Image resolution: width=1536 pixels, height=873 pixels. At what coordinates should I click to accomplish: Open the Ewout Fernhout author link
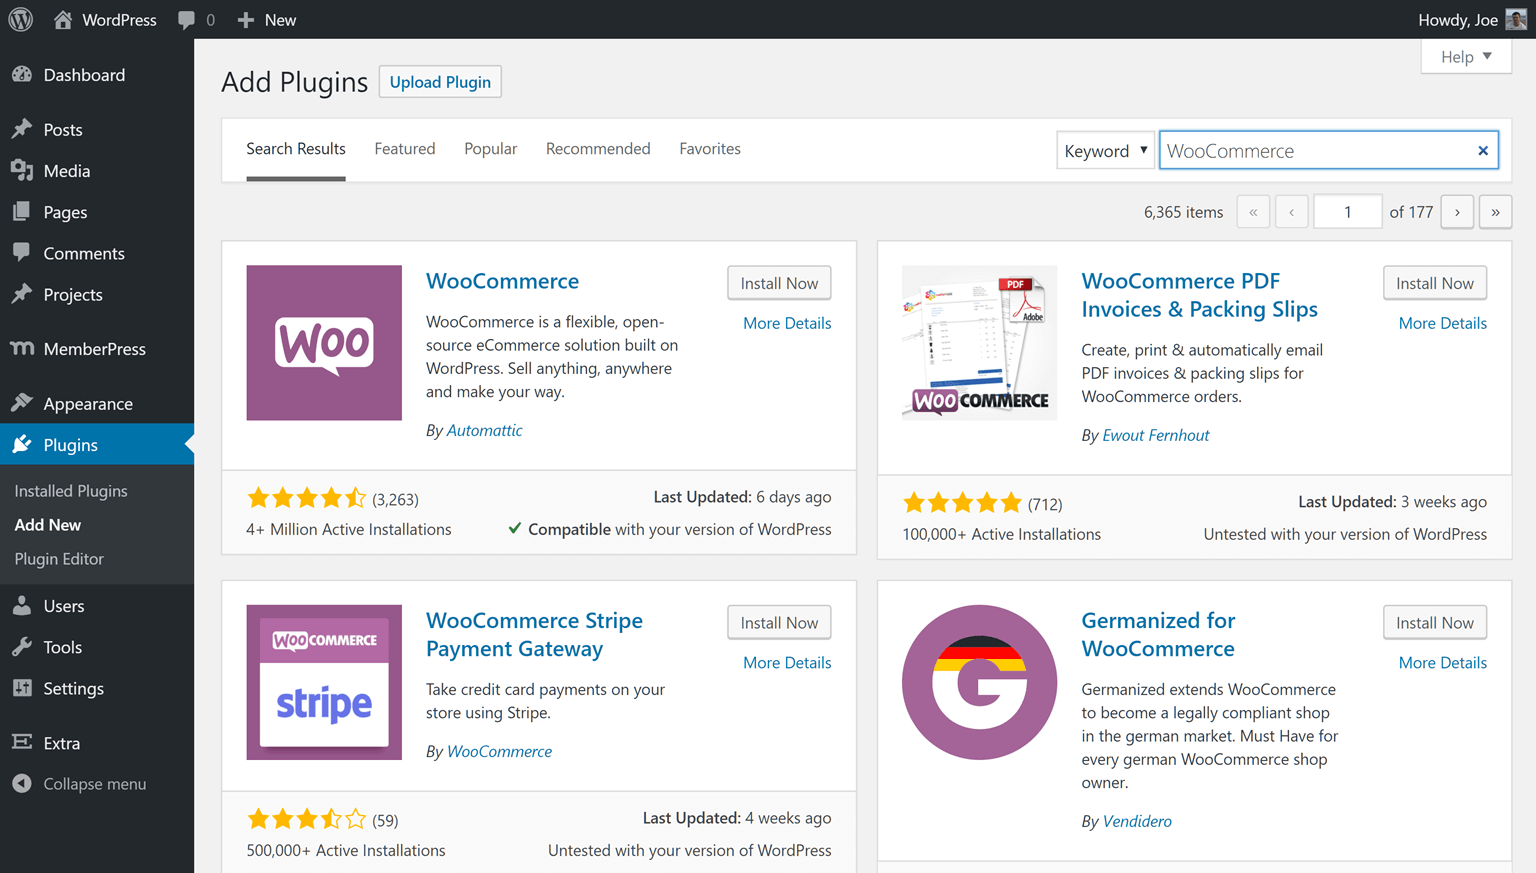coord(1155,435)
